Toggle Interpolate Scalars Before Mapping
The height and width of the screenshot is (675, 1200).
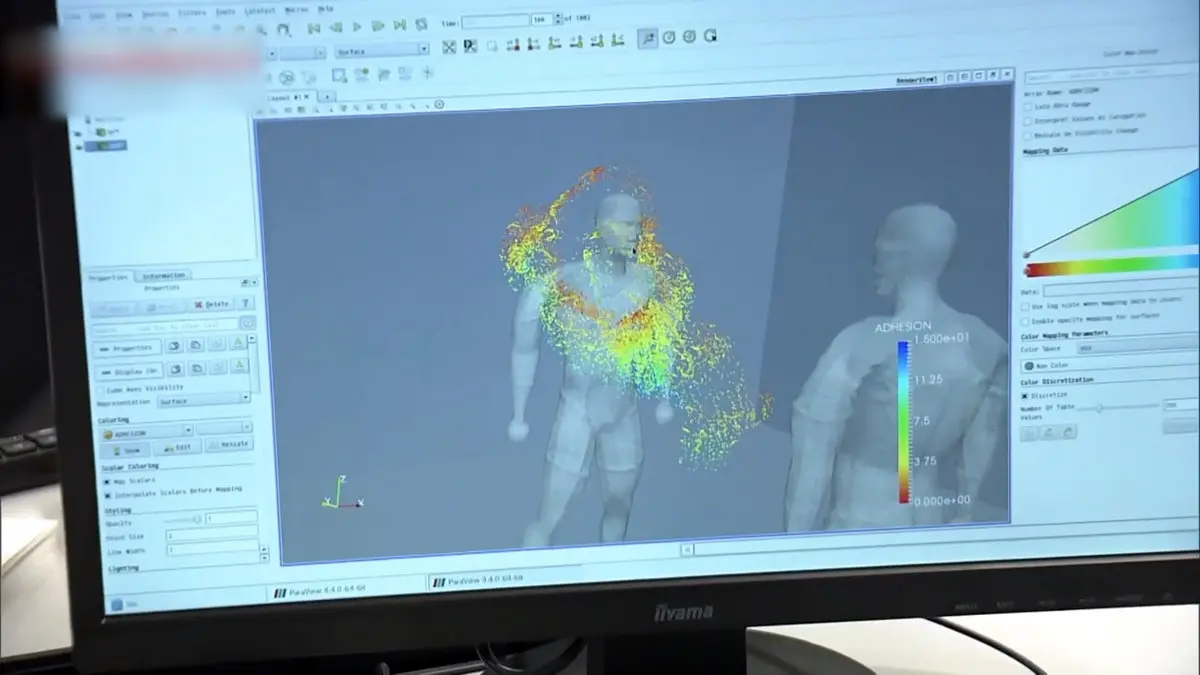point(107,493)
